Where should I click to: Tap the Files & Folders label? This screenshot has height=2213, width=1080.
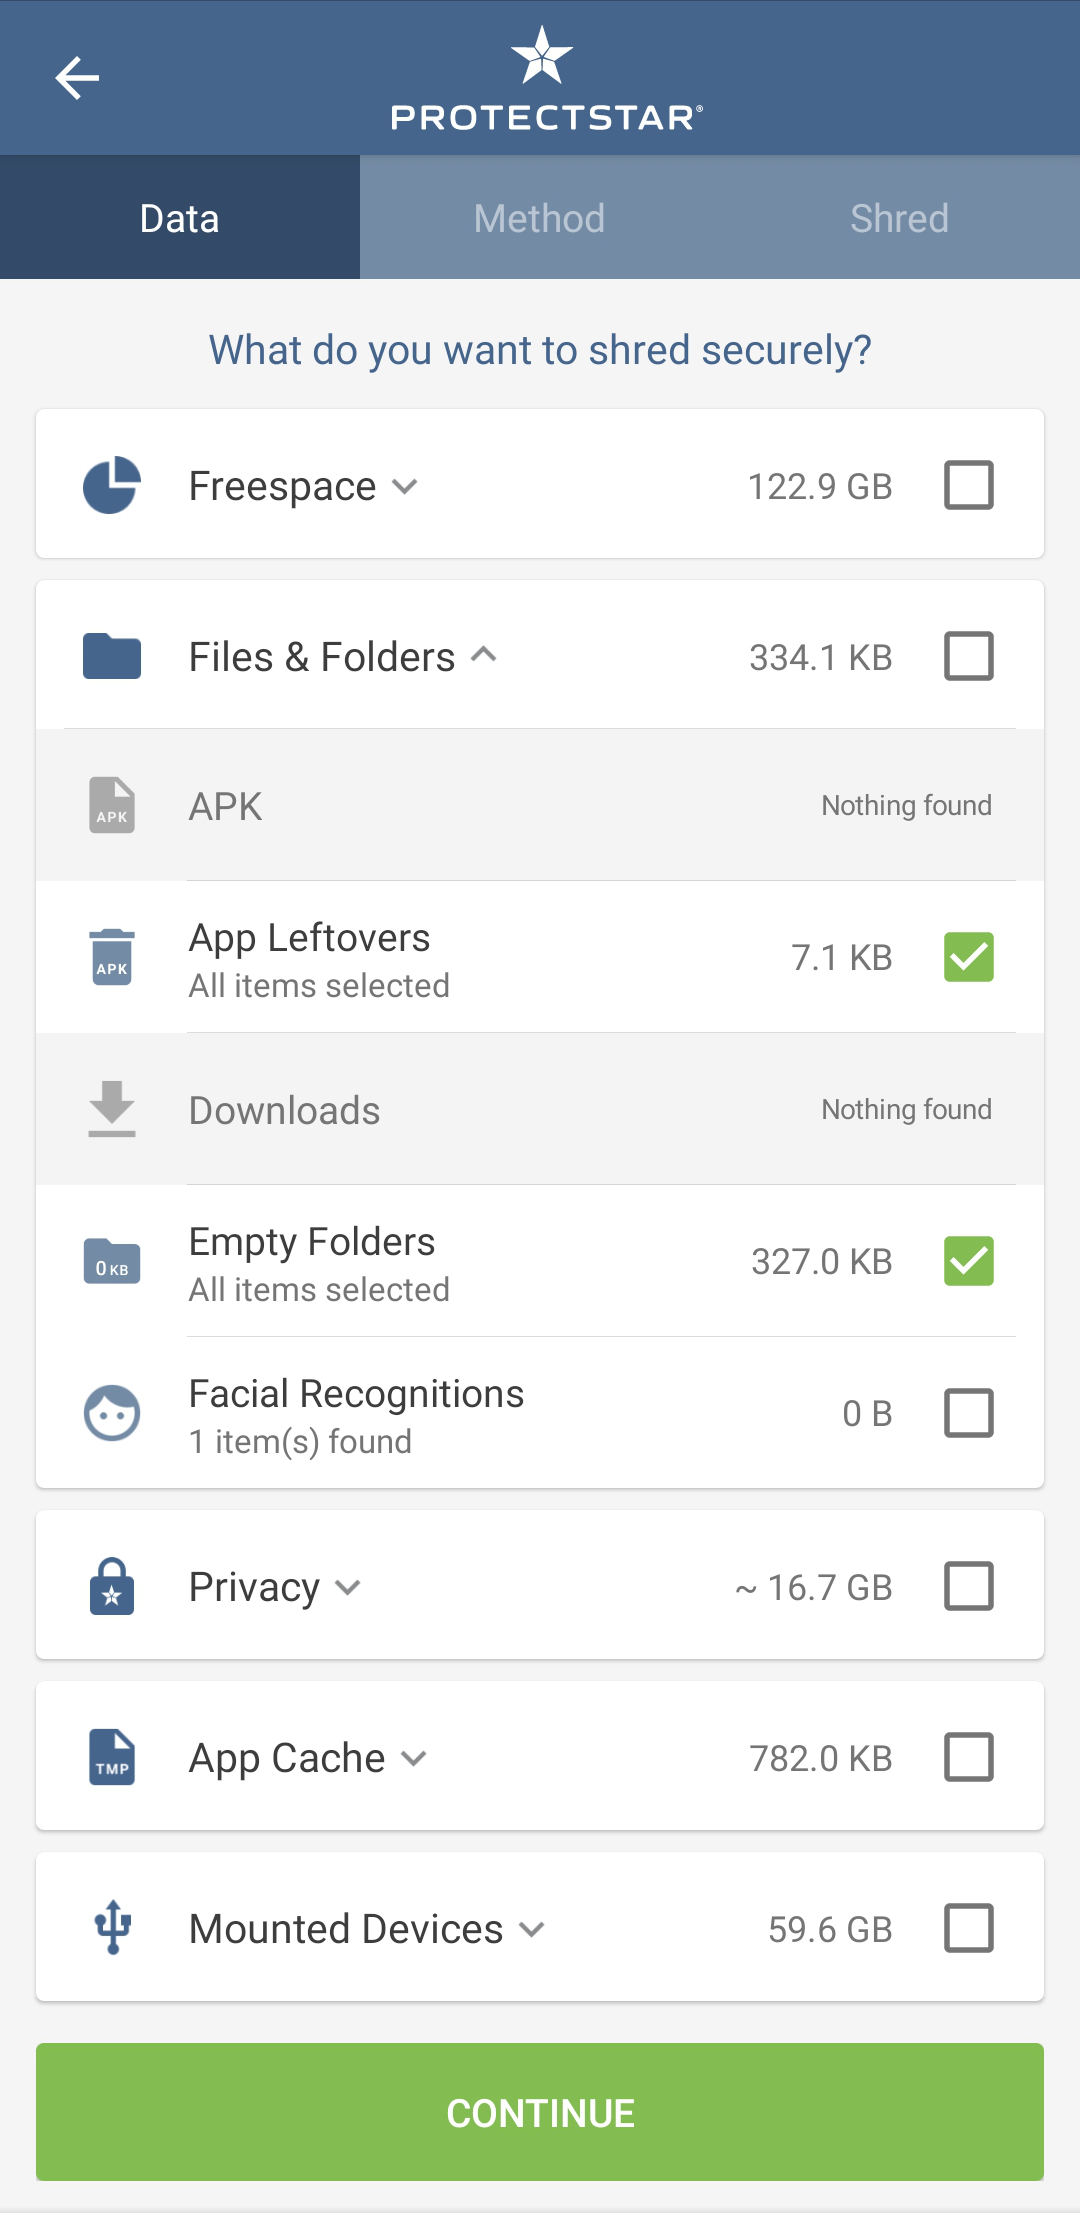322,658
